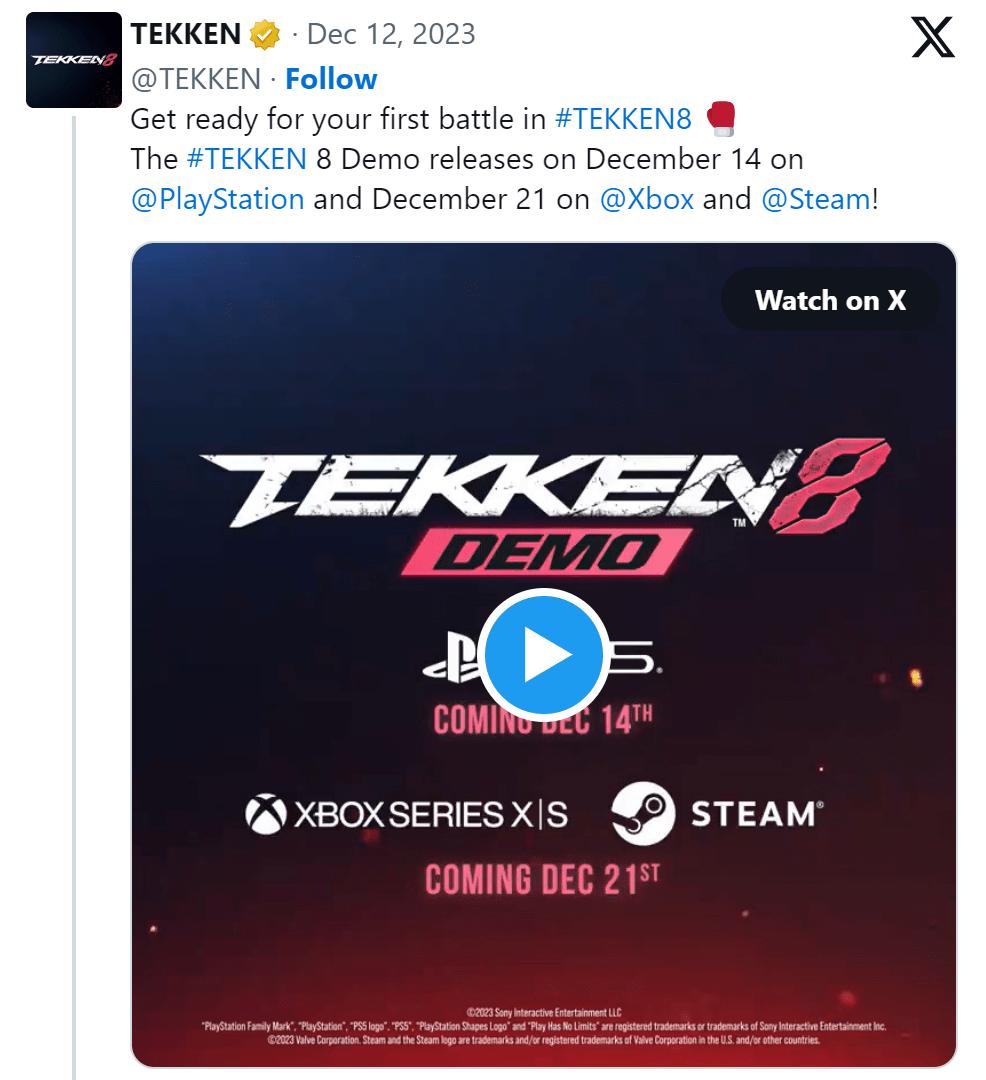Click the TEKKEN display name
The width and height of the screenshot is (986, 1080).
186,34
